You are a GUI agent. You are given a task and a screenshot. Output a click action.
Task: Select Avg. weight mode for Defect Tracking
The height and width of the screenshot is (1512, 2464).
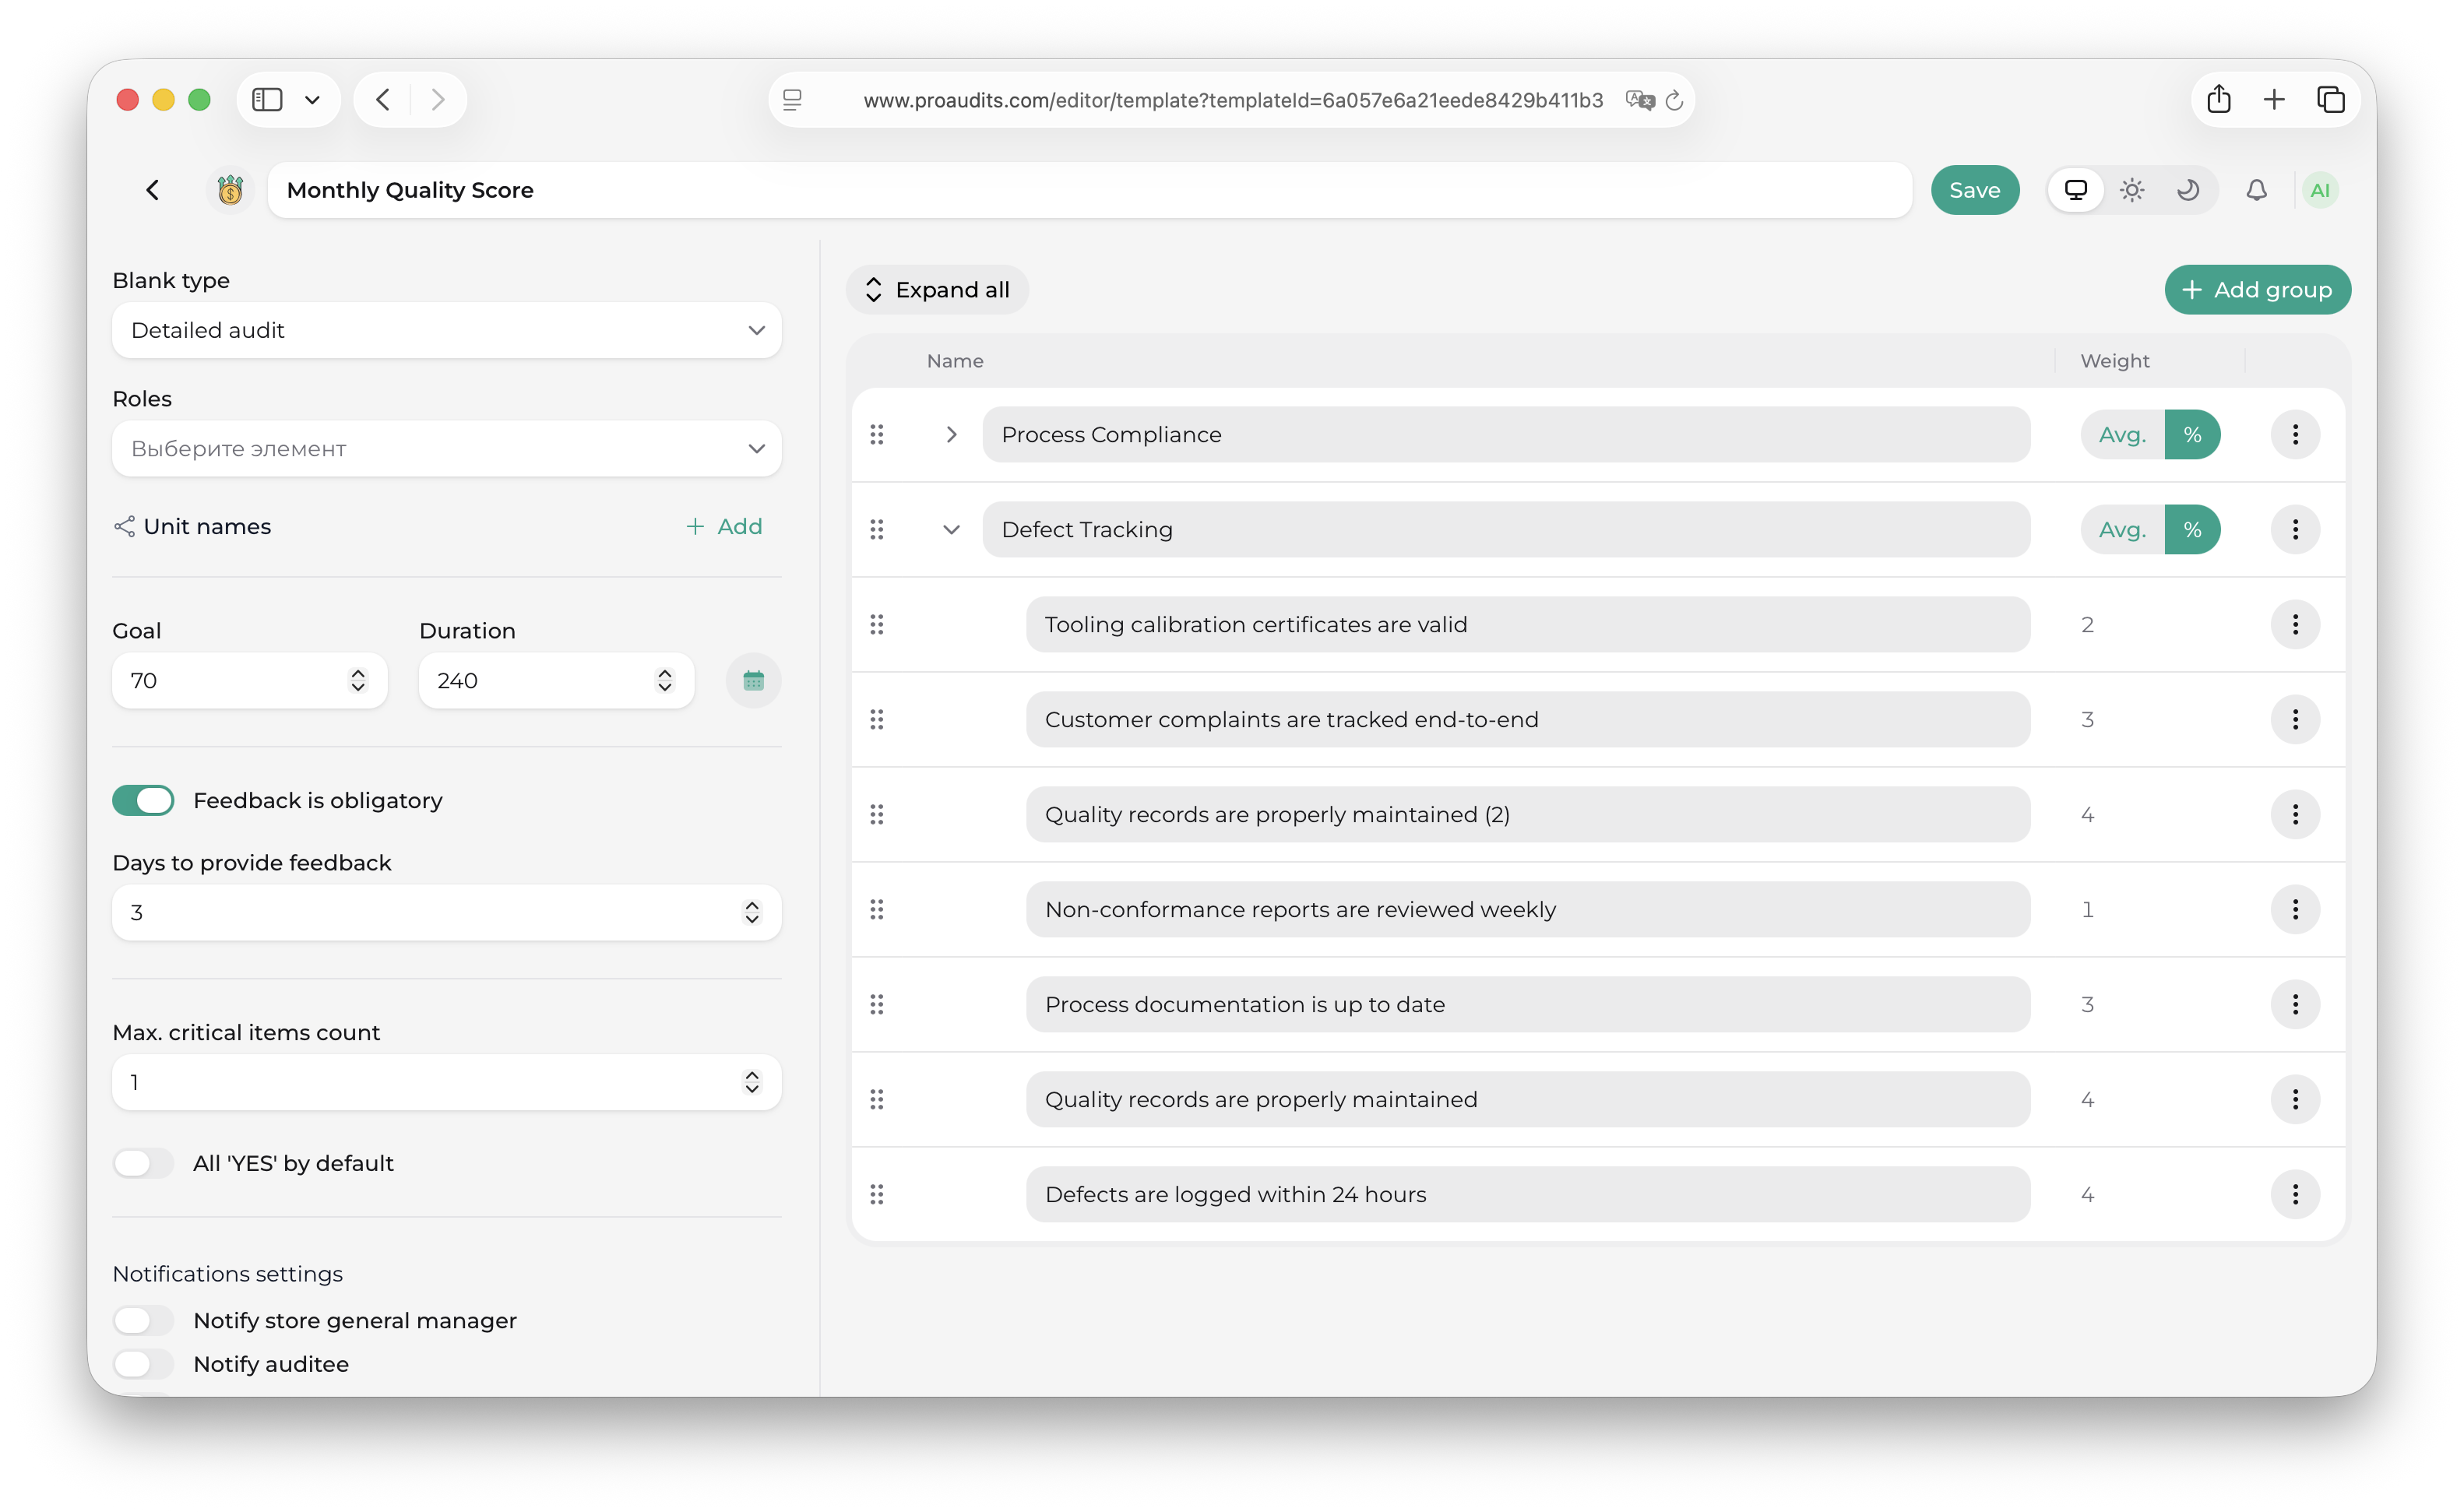[2122, 529]
